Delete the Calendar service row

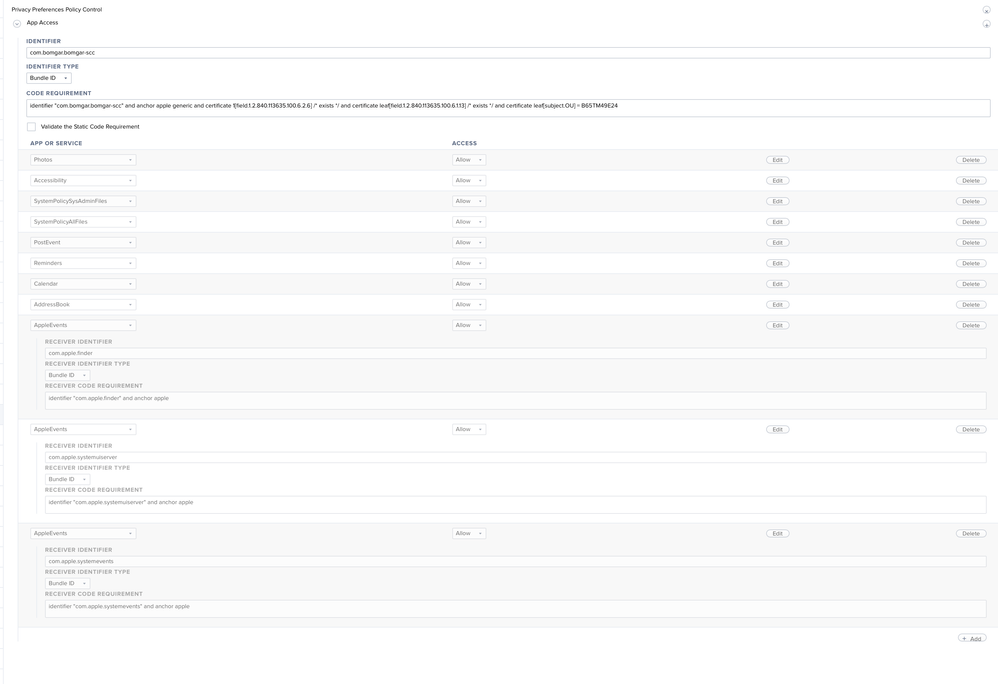[x=971, y=284]
